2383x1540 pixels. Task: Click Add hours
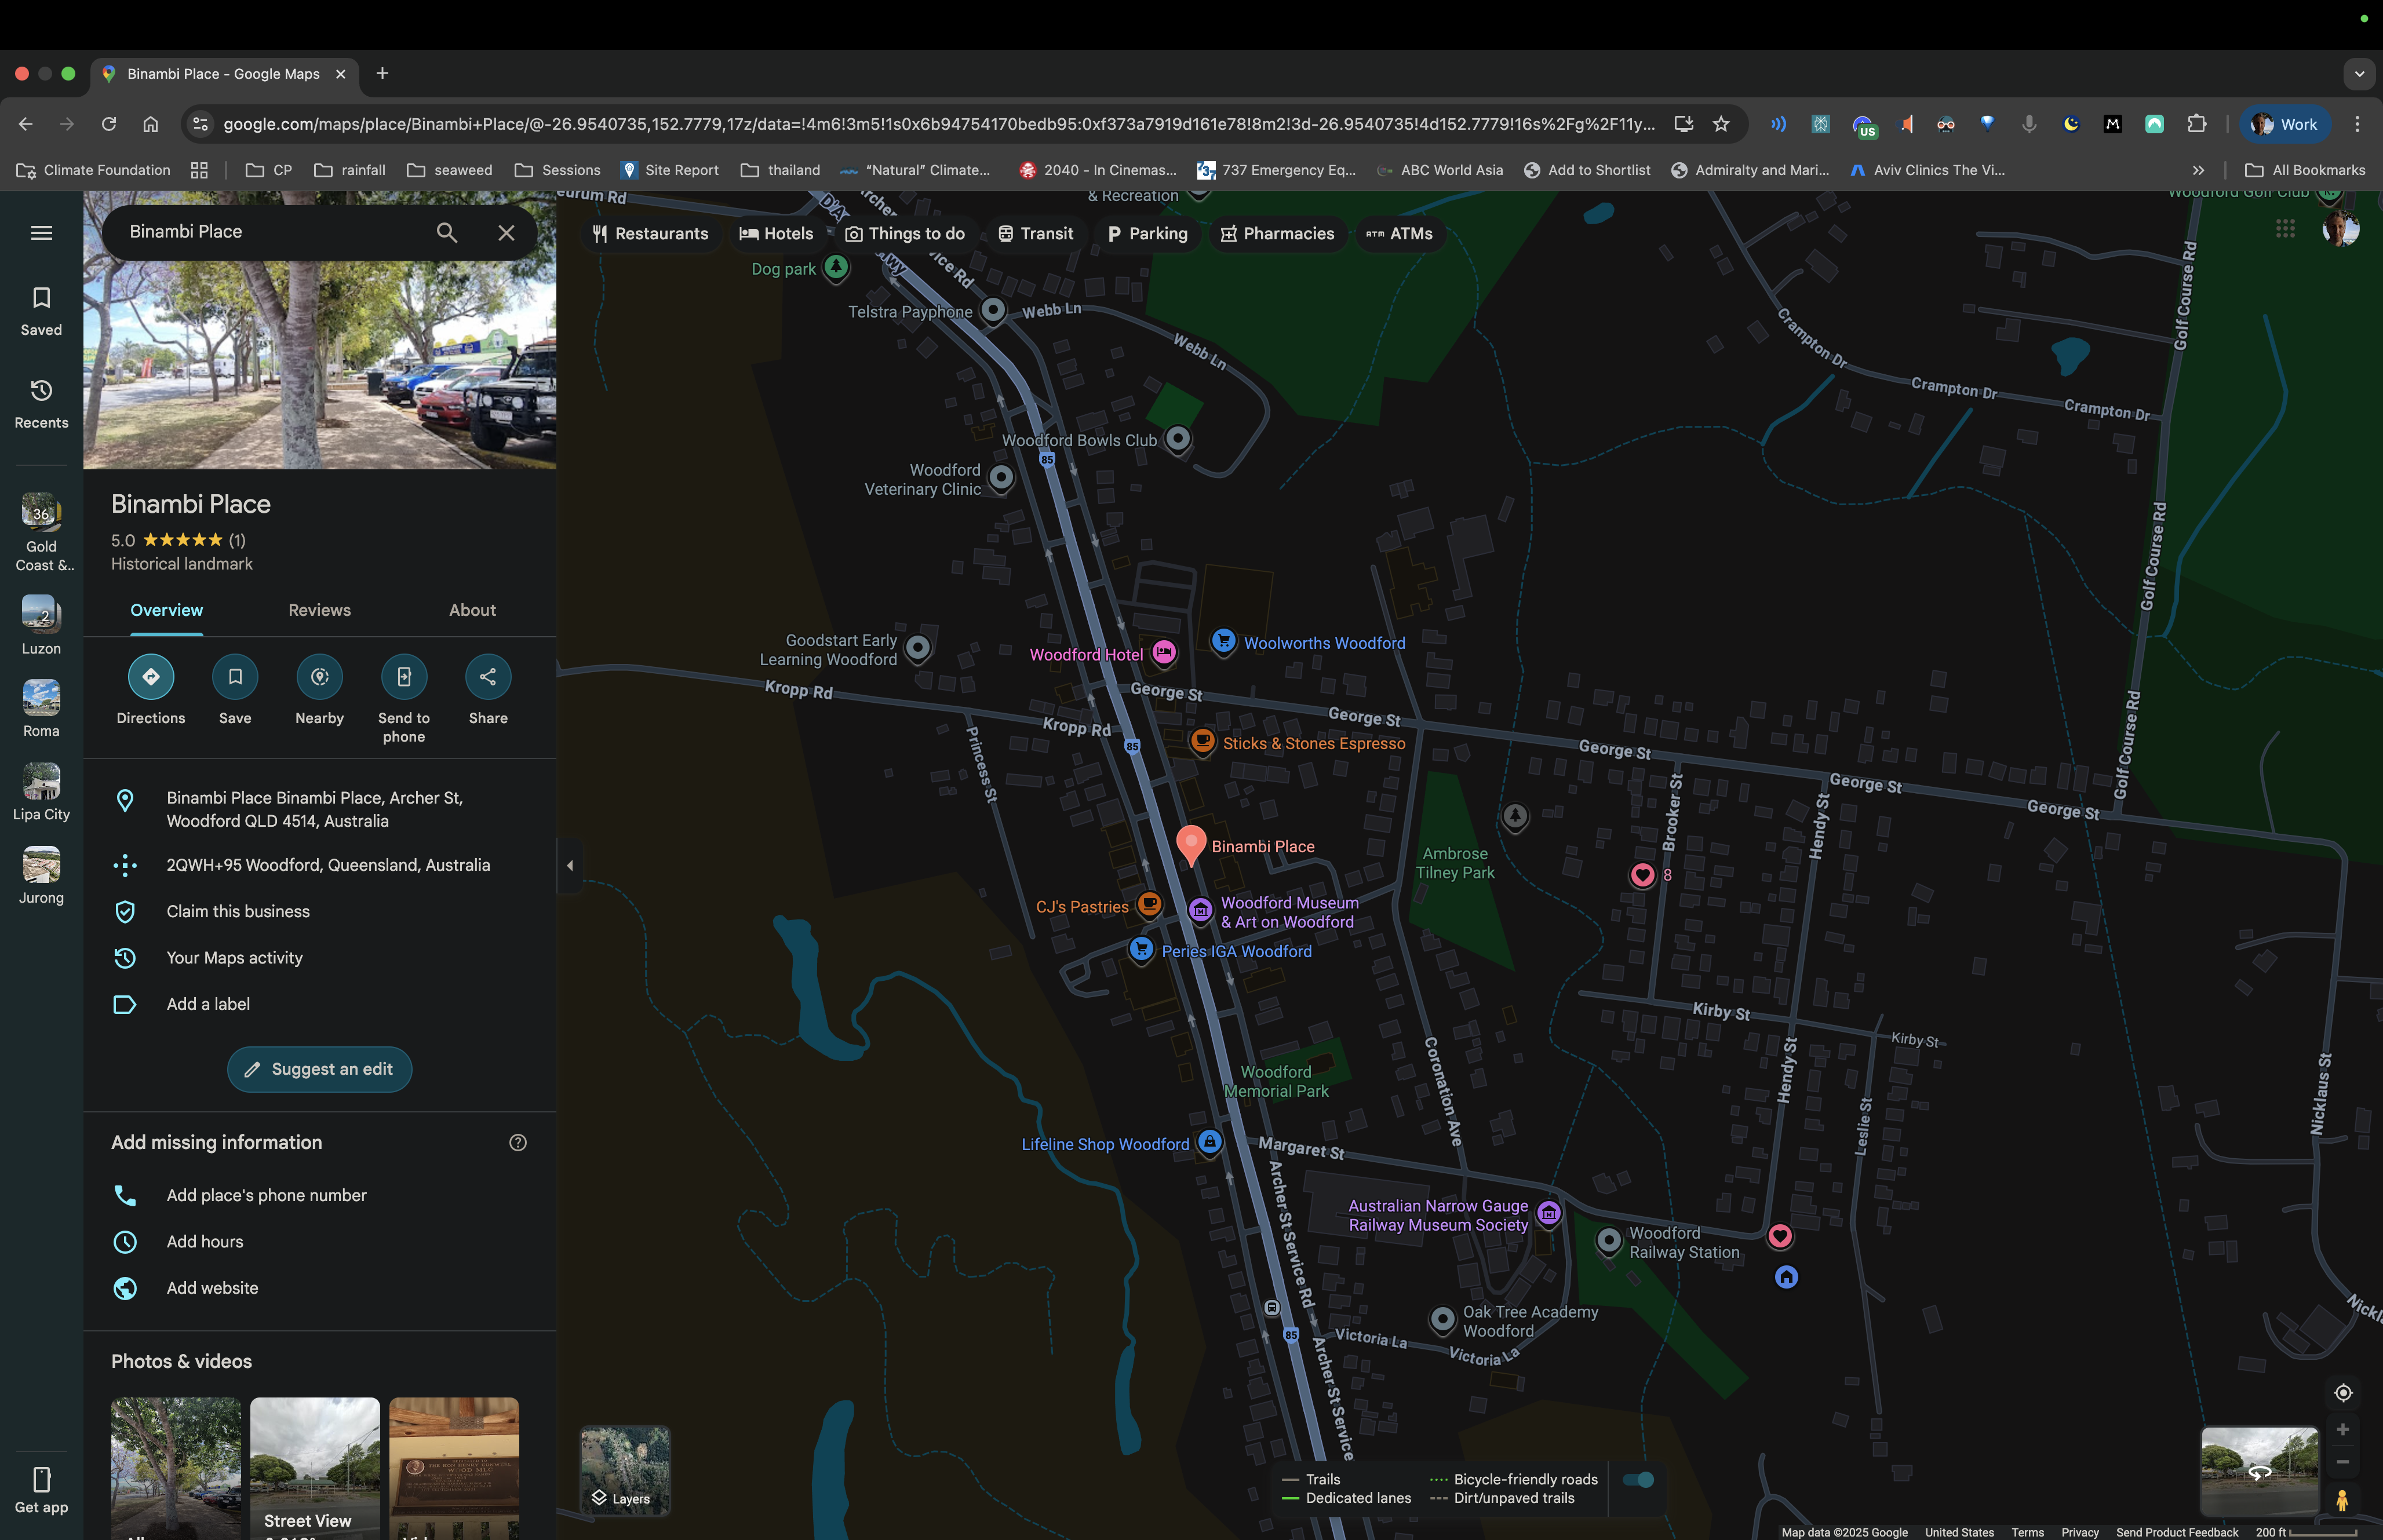click(x=319, y=1242)
